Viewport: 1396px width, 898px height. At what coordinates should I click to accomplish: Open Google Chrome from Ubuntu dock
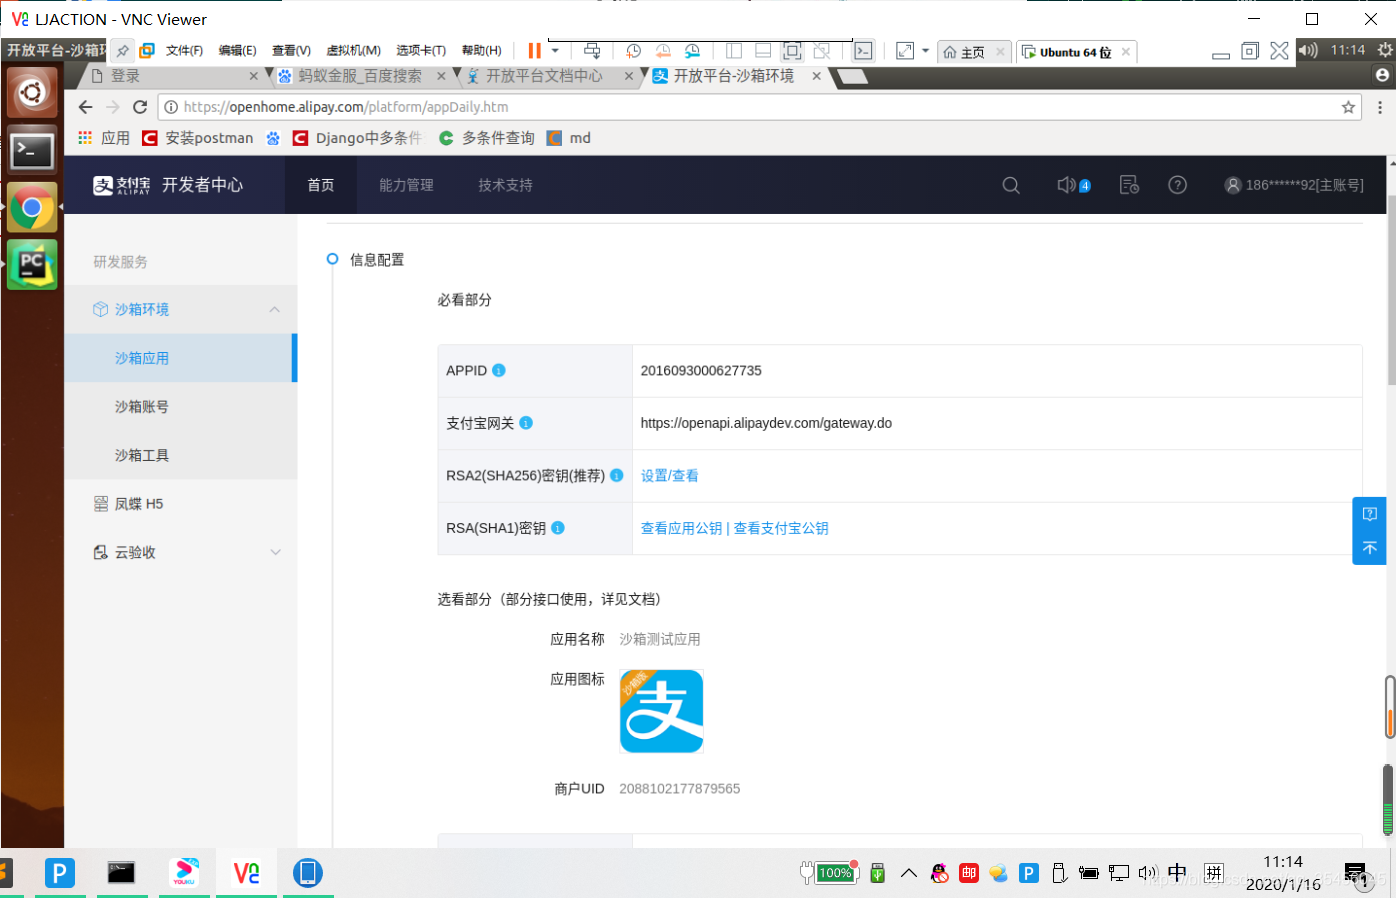[32, 208]
